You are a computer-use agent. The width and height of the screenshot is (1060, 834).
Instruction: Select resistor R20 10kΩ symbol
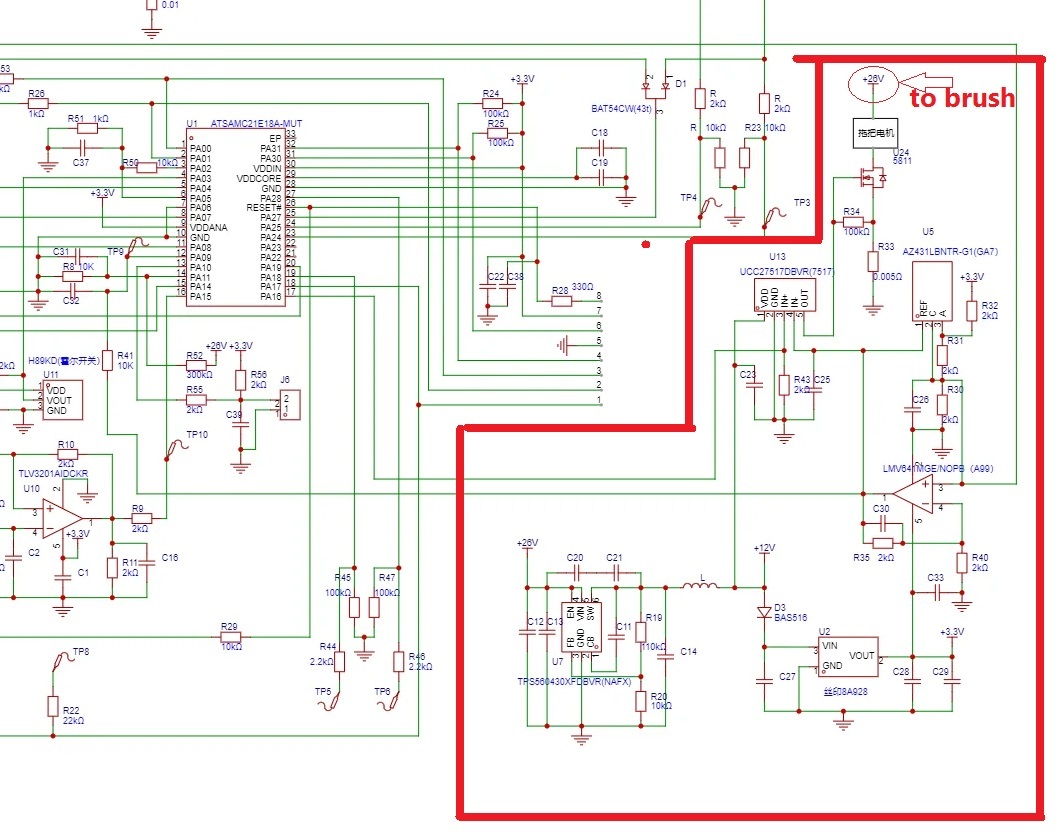click(640, 701)
